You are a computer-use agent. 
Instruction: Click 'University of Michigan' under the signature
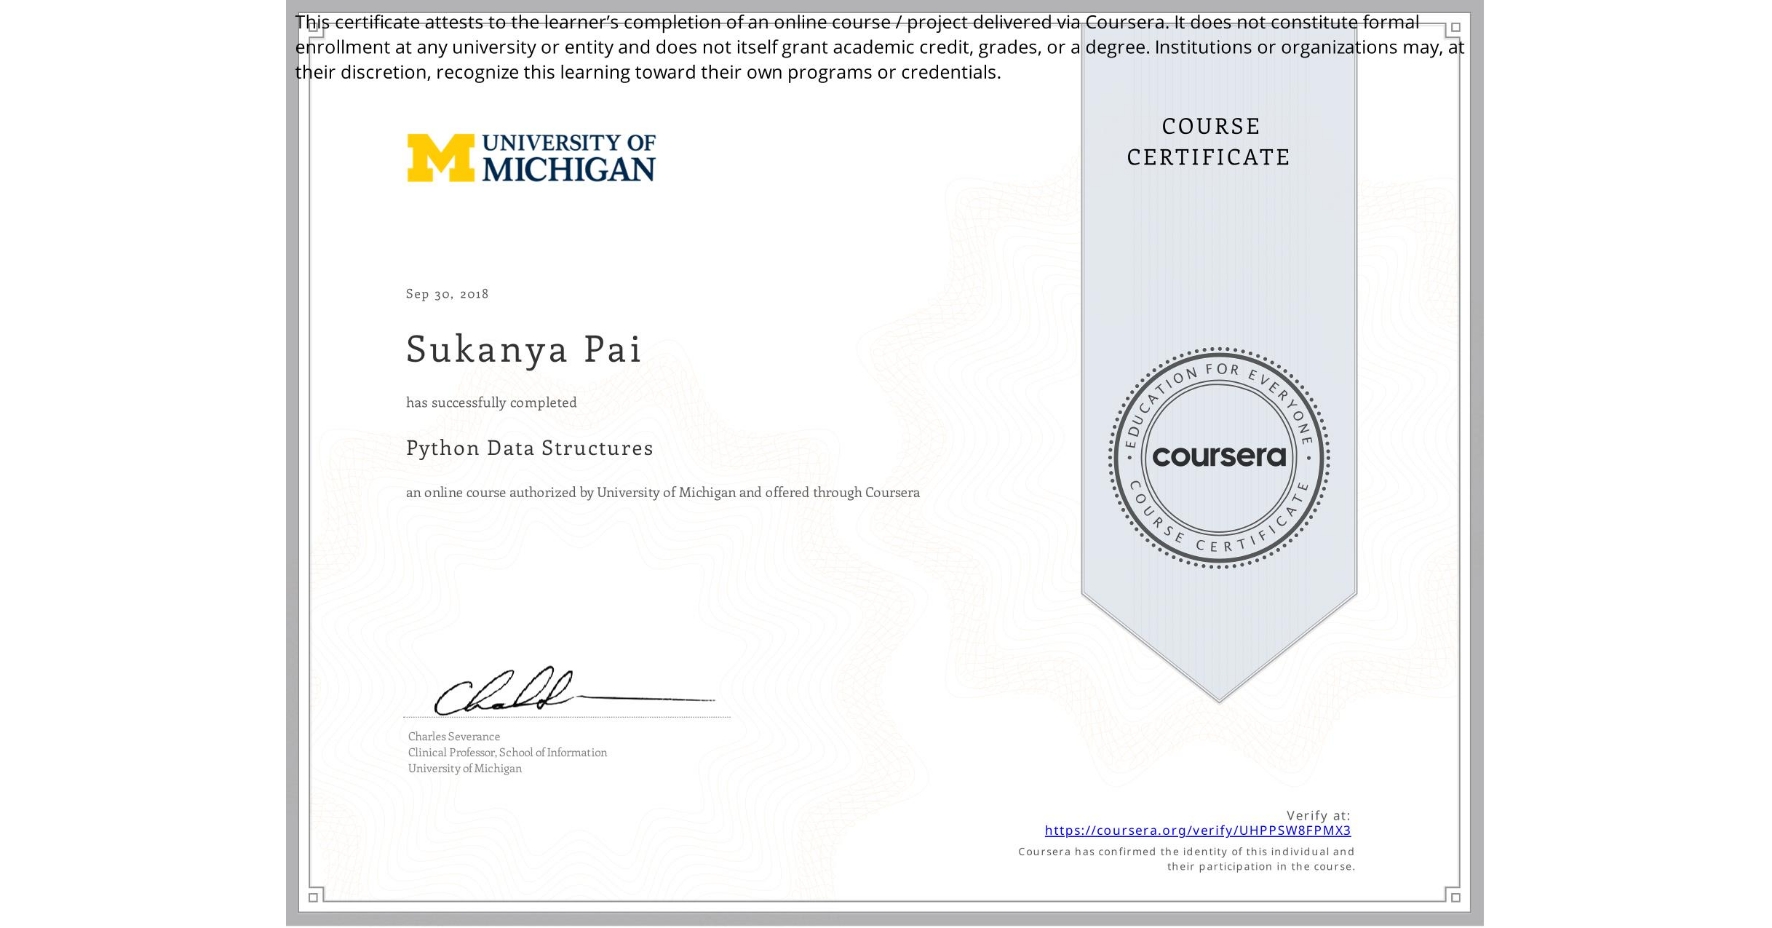465,768
